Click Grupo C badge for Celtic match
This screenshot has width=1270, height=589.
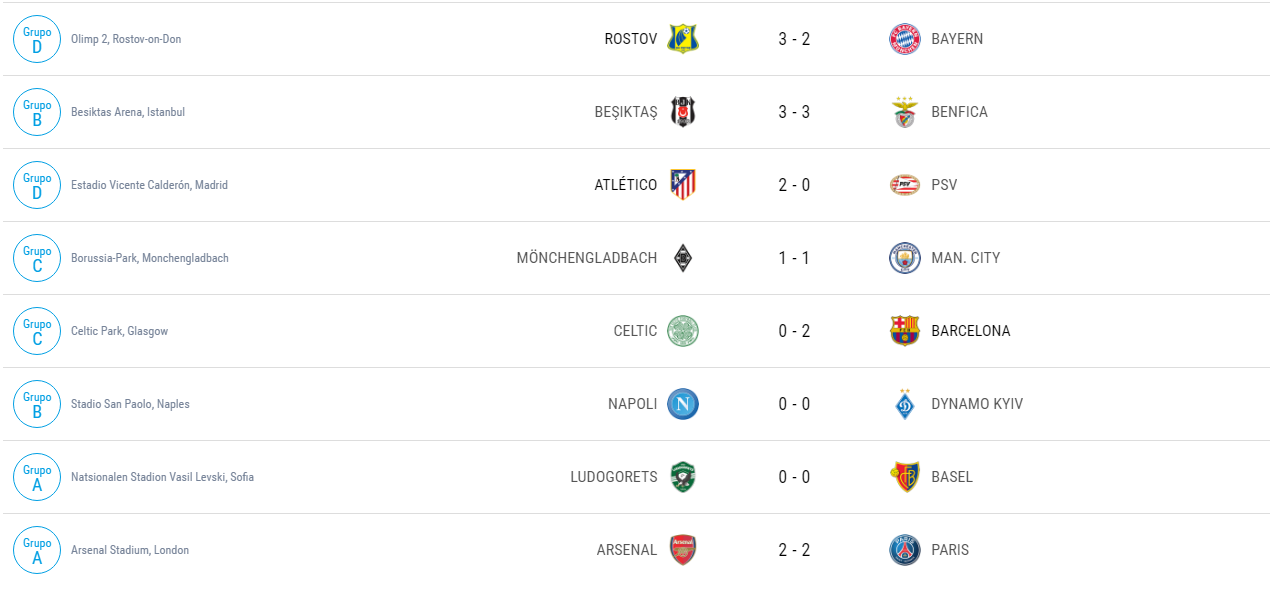pyautogui.click(x=37, y=331)
